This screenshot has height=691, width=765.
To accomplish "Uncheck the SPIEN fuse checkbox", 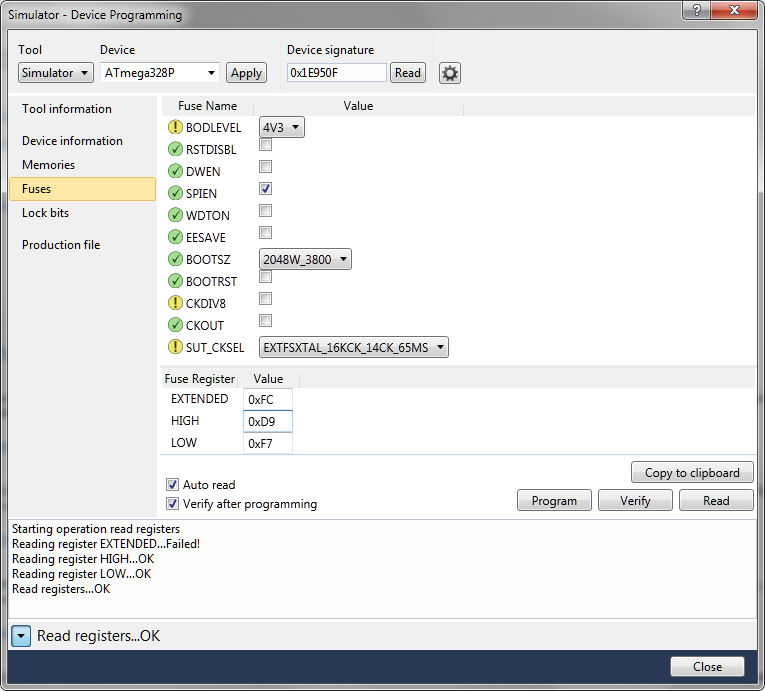I will [265, 188].
